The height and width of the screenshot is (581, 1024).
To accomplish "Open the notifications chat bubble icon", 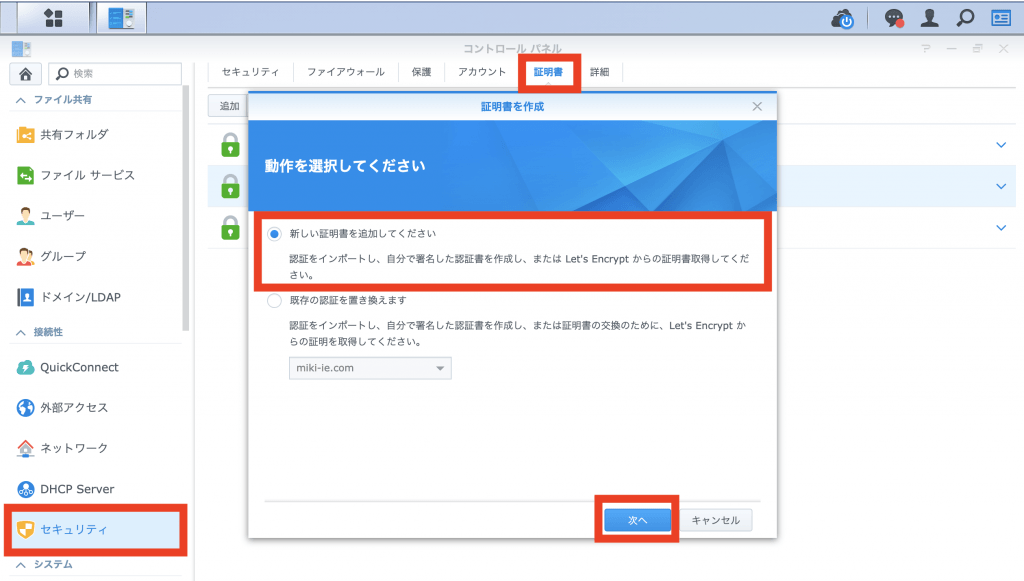I will point(895,18).
